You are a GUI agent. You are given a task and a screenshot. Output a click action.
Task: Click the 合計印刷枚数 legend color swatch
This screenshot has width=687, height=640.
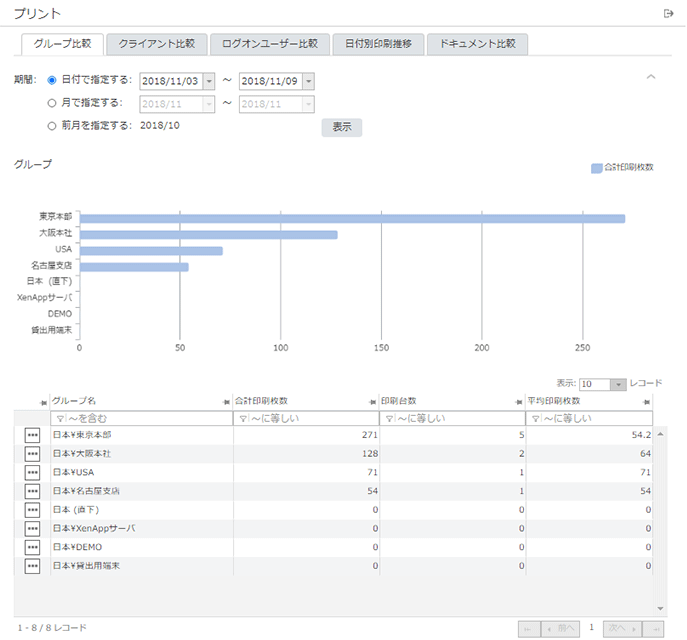(597, 168)
